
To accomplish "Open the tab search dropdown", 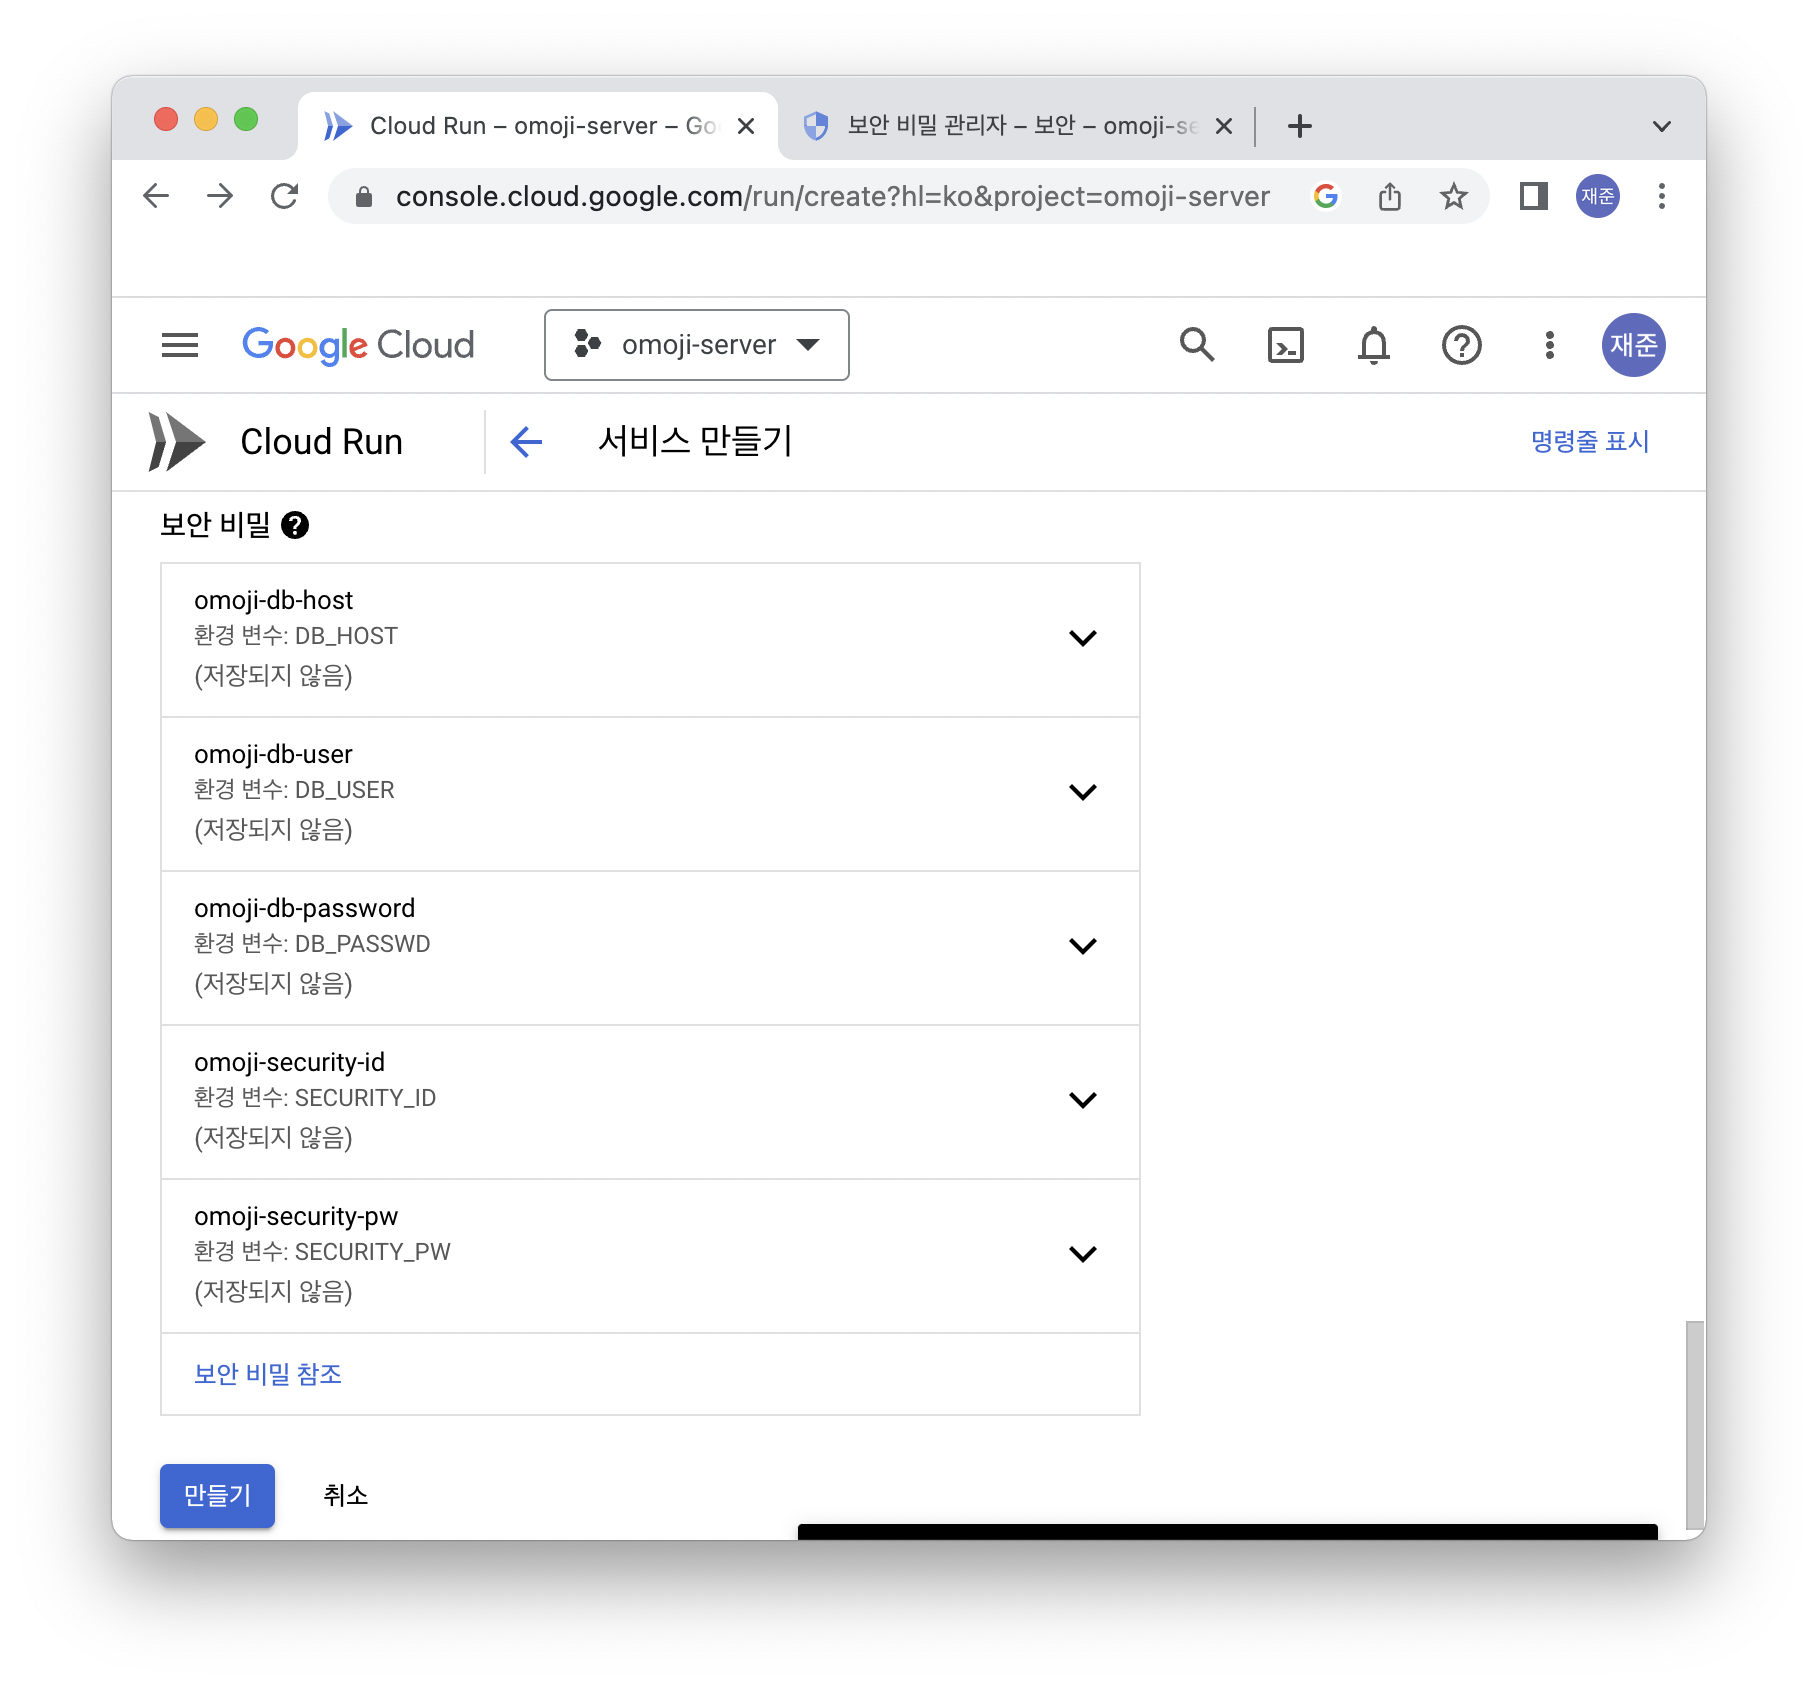I will click(x=1662, y=126).
